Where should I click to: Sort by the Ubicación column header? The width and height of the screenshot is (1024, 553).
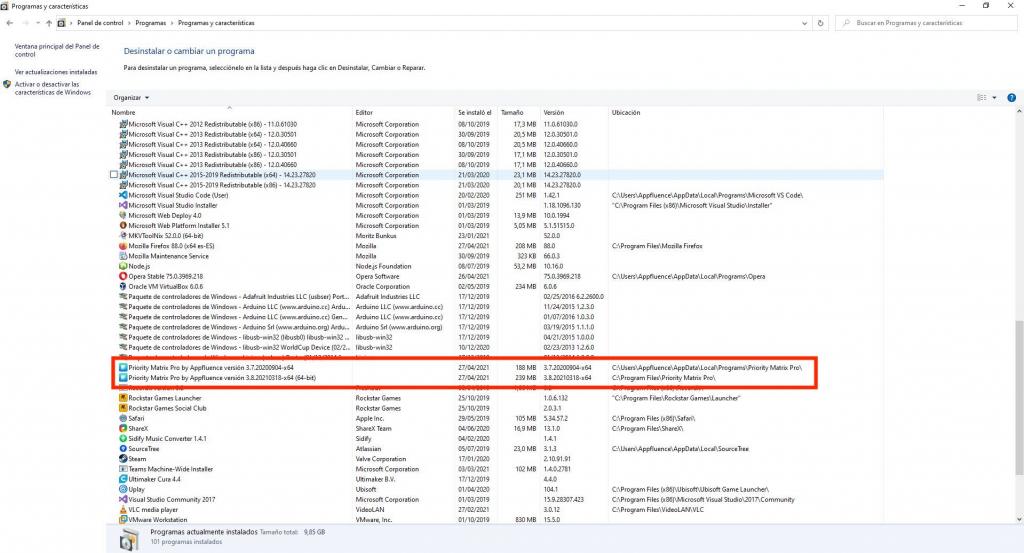click(626, 113)
